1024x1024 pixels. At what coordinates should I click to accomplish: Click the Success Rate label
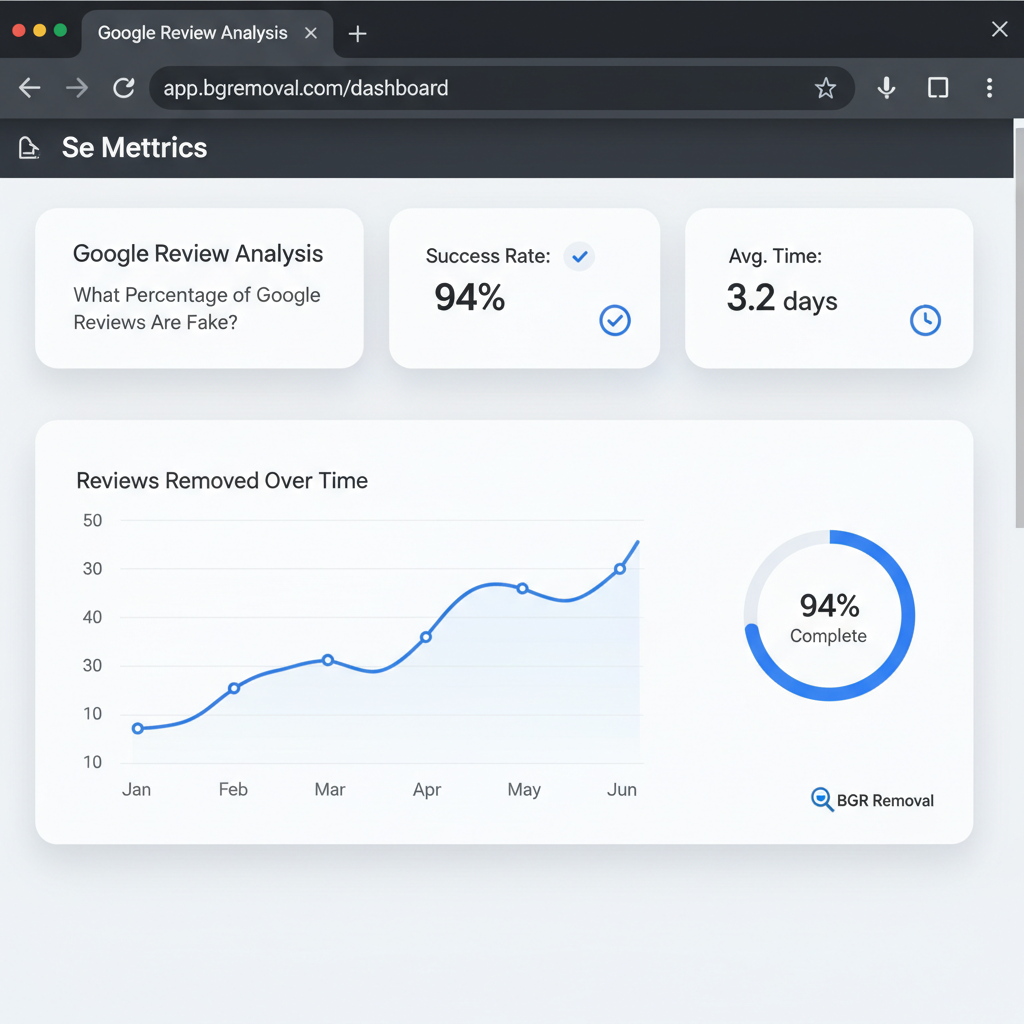[x=488, y=256]
